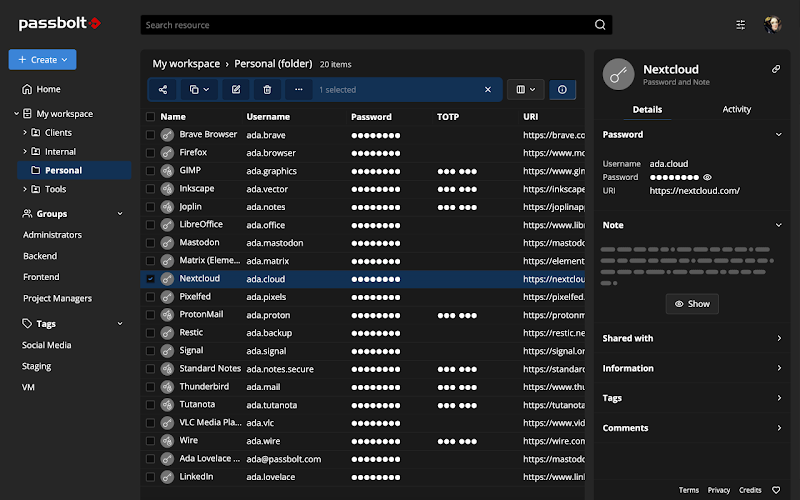Click the search magnifier icon
The width and height of the screenshot is (800, 500).
(x=600, y=25)
